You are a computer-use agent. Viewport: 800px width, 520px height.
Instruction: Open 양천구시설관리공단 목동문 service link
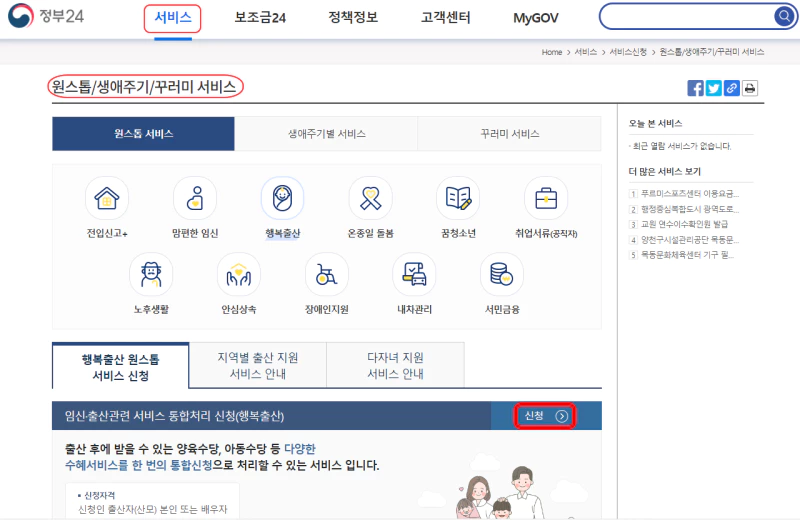[690, 239]
